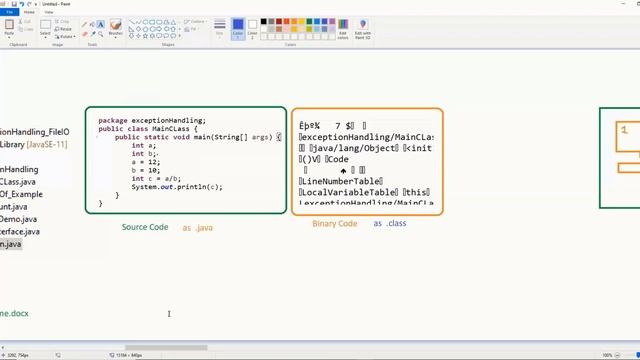Viewport: 640px width, 360px height.
Task: Select the Magnifier tool
Action: [x=100, y=34]
